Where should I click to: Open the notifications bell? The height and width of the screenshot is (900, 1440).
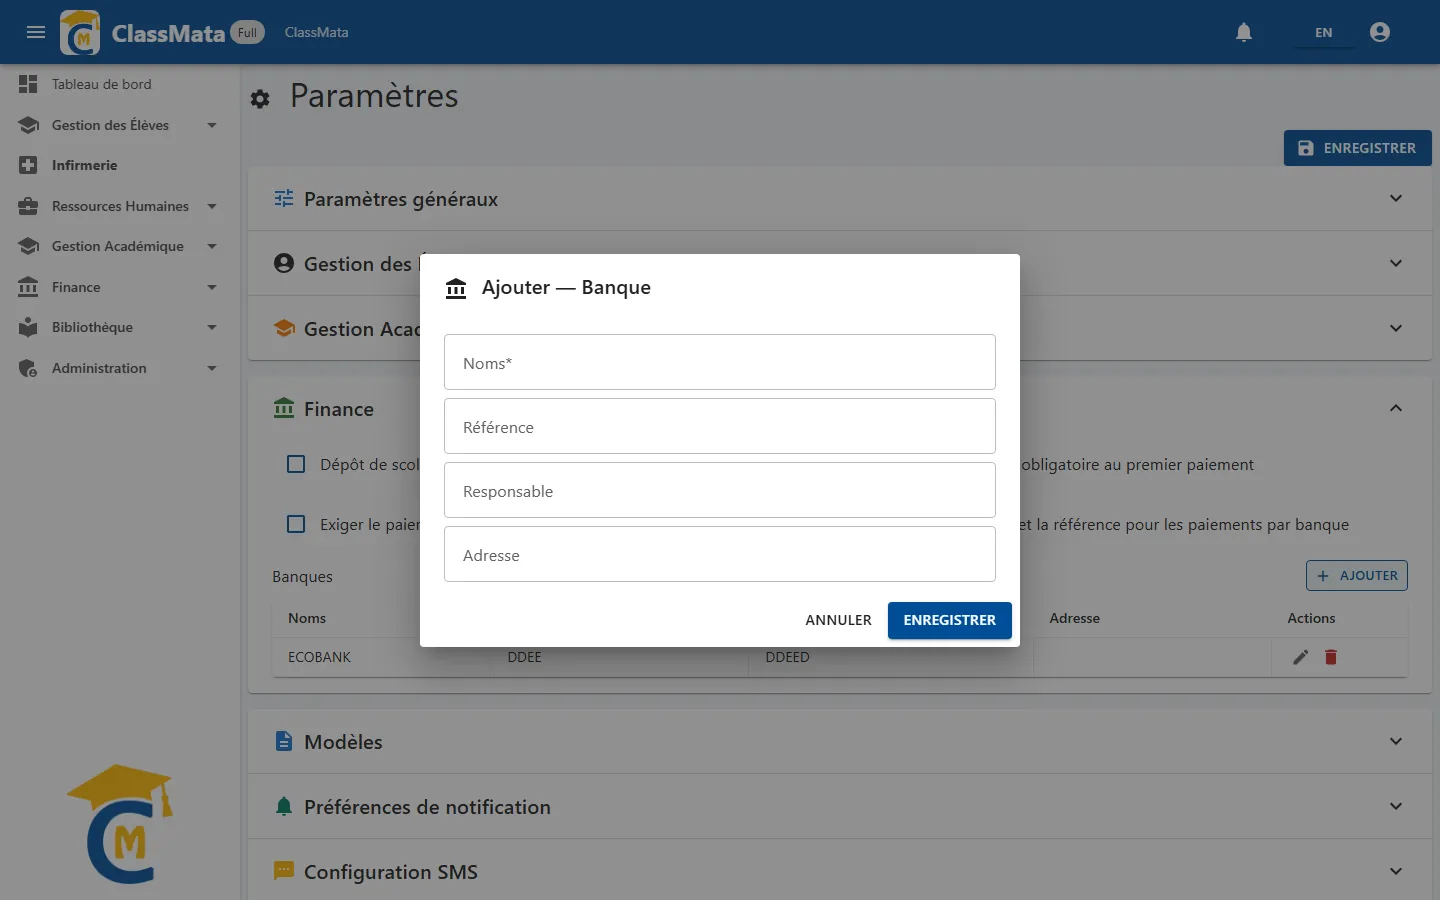(1244, 32)
